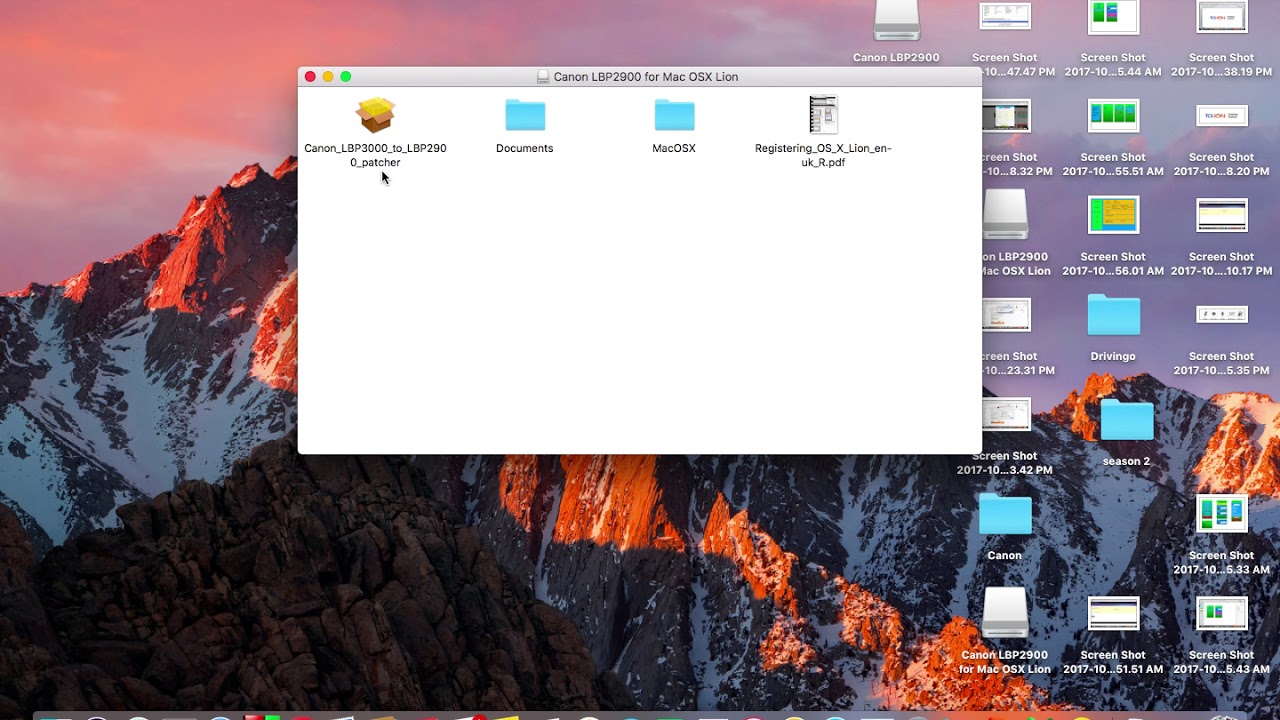Select Screen Shot ending 47.47 PM on desktop
Screen dimensions: 1280x720
1005,17
